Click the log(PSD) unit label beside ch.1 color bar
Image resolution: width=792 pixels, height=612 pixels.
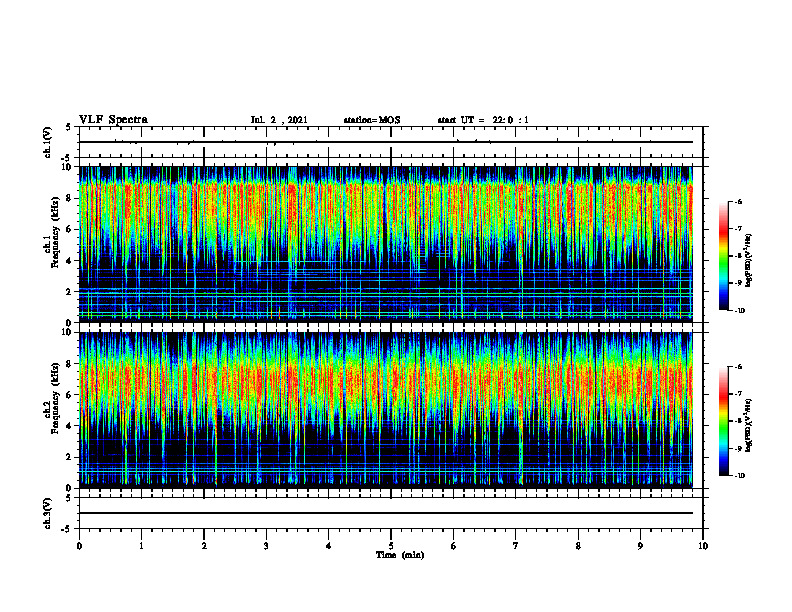coord(749,261)
